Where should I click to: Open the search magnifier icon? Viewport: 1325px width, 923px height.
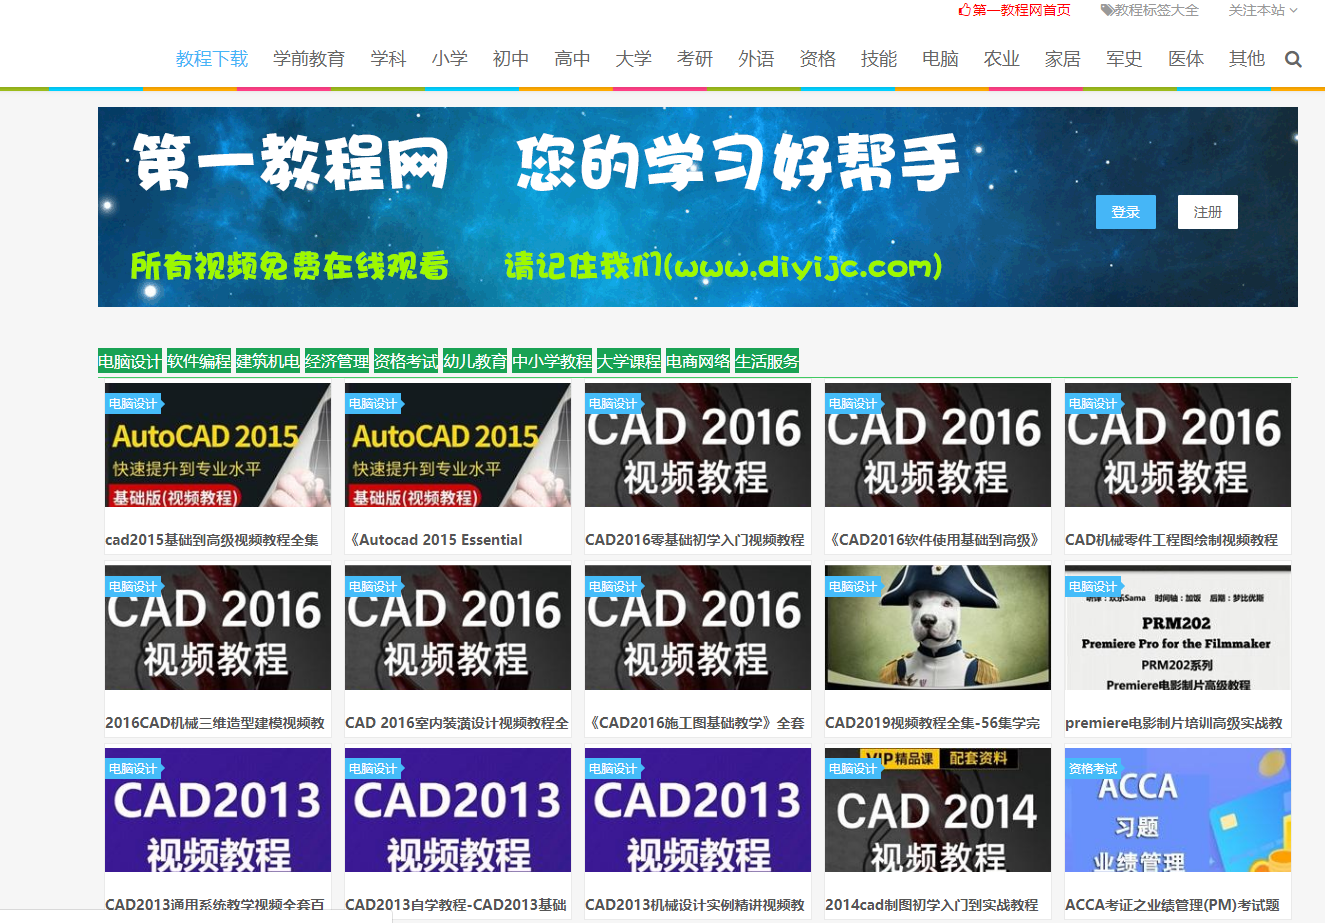pyautogui.click(x=1293, y=59)
